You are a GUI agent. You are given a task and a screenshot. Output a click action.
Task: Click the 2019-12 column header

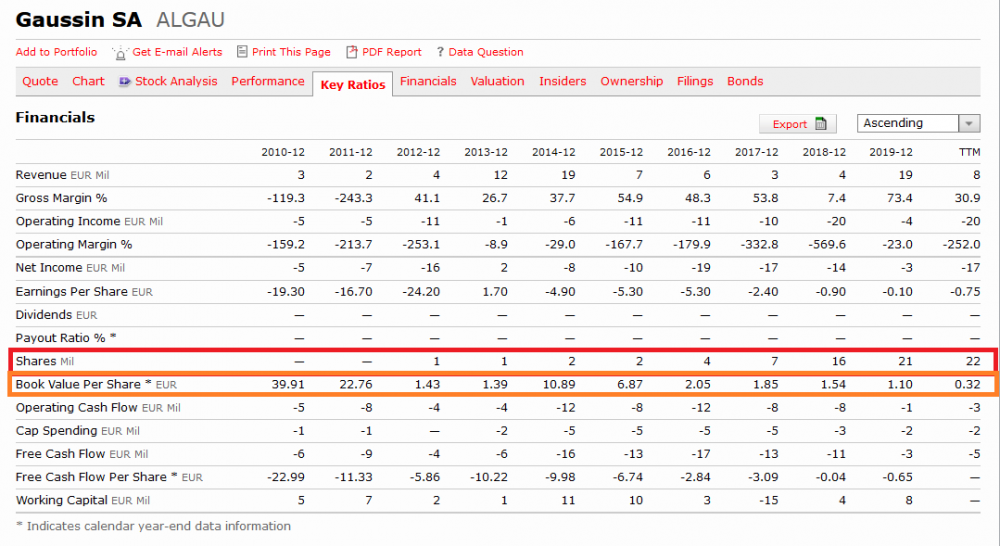pos(890,152)
